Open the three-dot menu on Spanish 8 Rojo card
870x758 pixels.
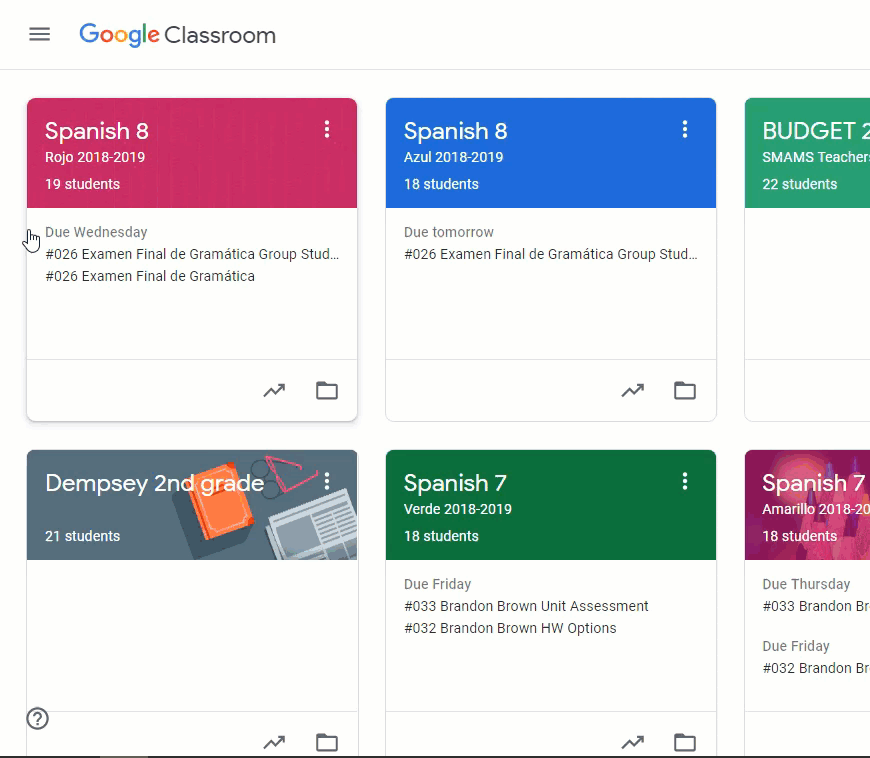click(x=327, y=129)
